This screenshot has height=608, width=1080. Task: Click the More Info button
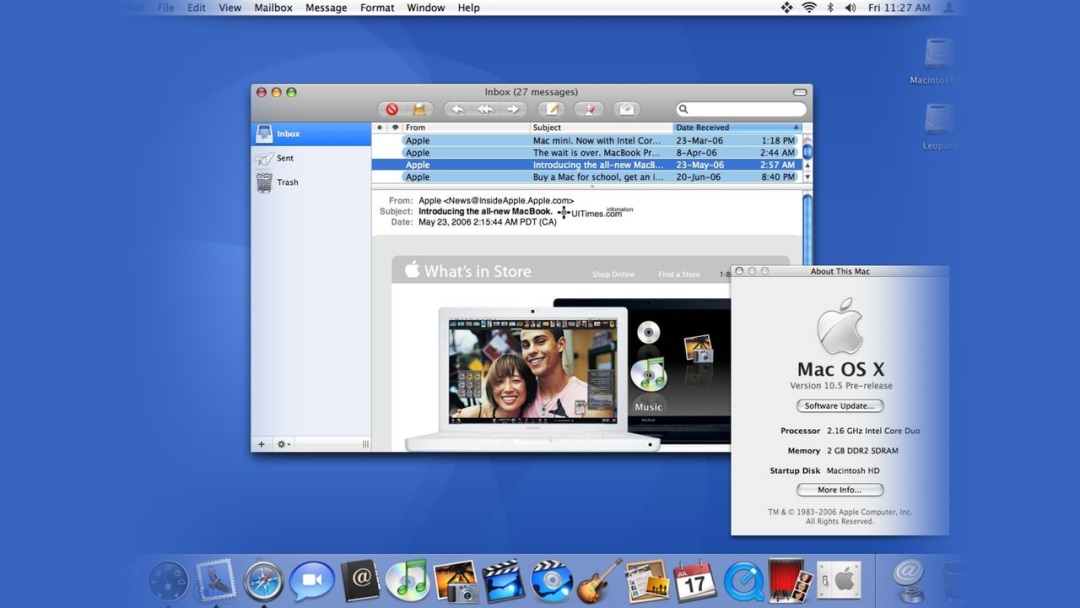[x=840, y=490]
